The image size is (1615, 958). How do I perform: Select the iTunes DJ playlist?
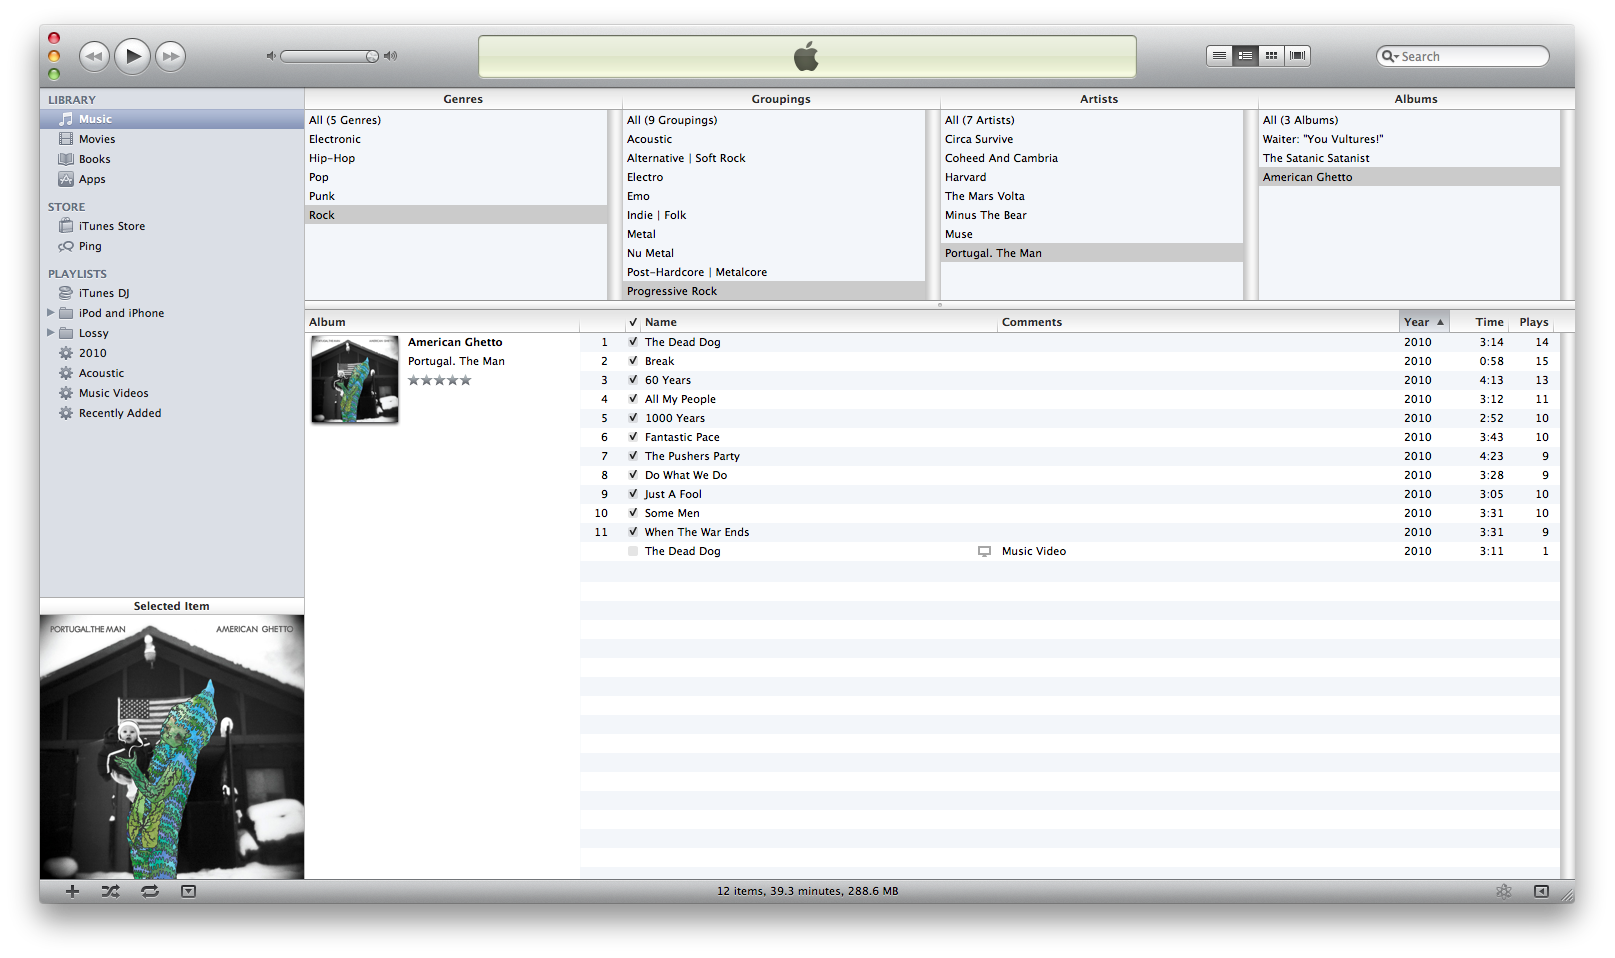pyautogui.click(x=172, y=293)
